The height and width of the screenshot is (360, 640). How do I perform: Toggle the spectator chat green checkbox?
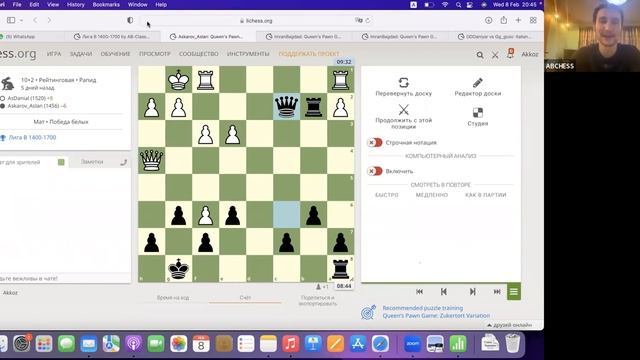[61, 162]
